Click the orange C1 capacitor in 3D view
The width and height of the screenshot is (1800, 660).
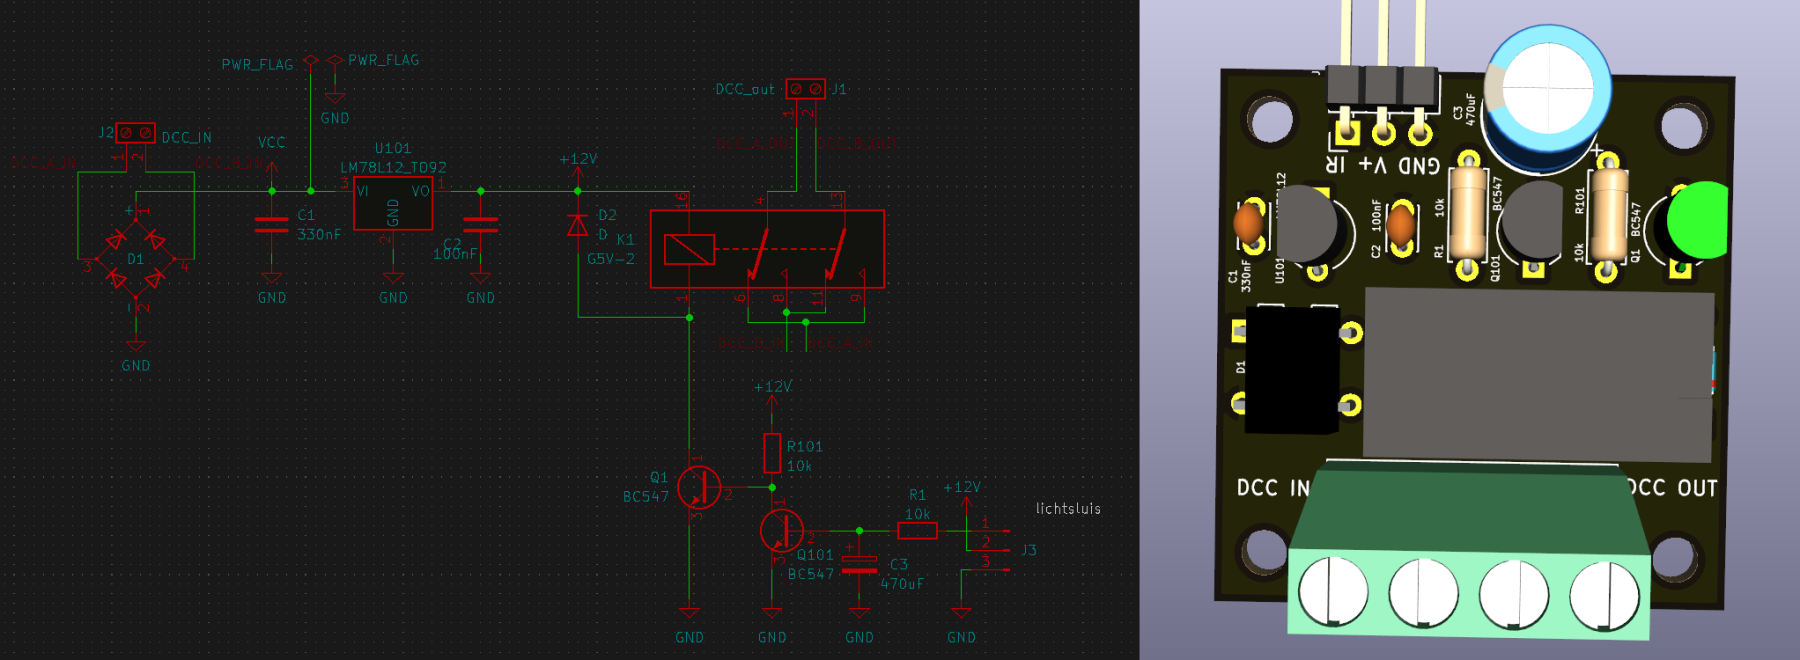coord(1249,221)
